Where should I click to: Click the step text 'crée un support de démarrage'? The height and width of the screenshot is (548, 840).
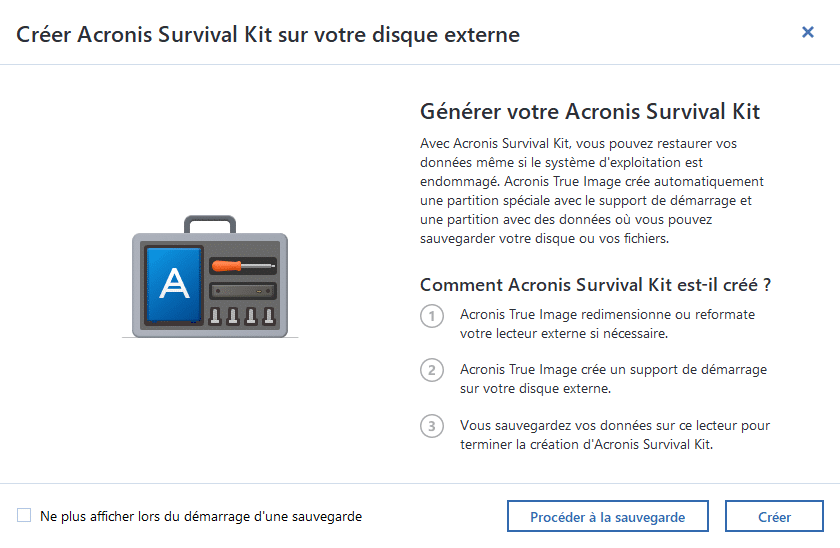point(613,379)
